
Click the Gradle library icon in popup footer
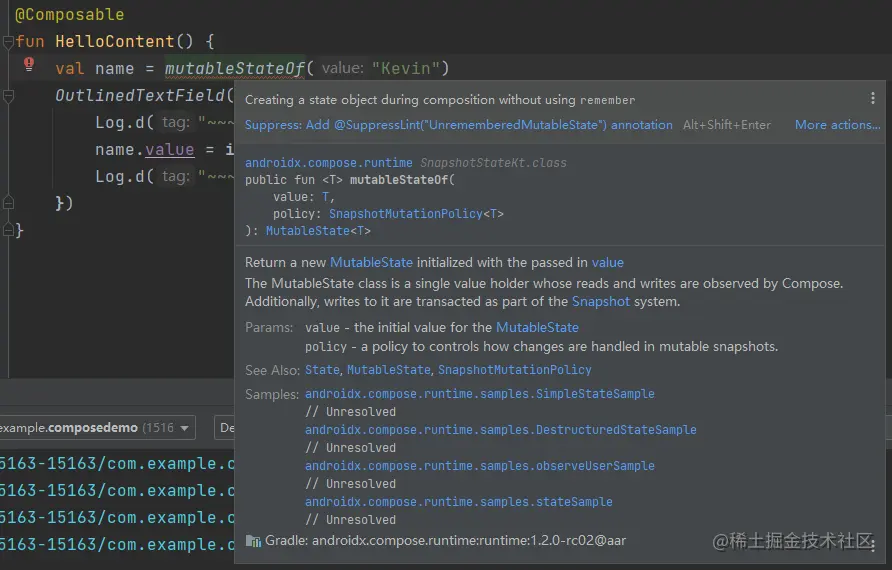coord(253,540)
